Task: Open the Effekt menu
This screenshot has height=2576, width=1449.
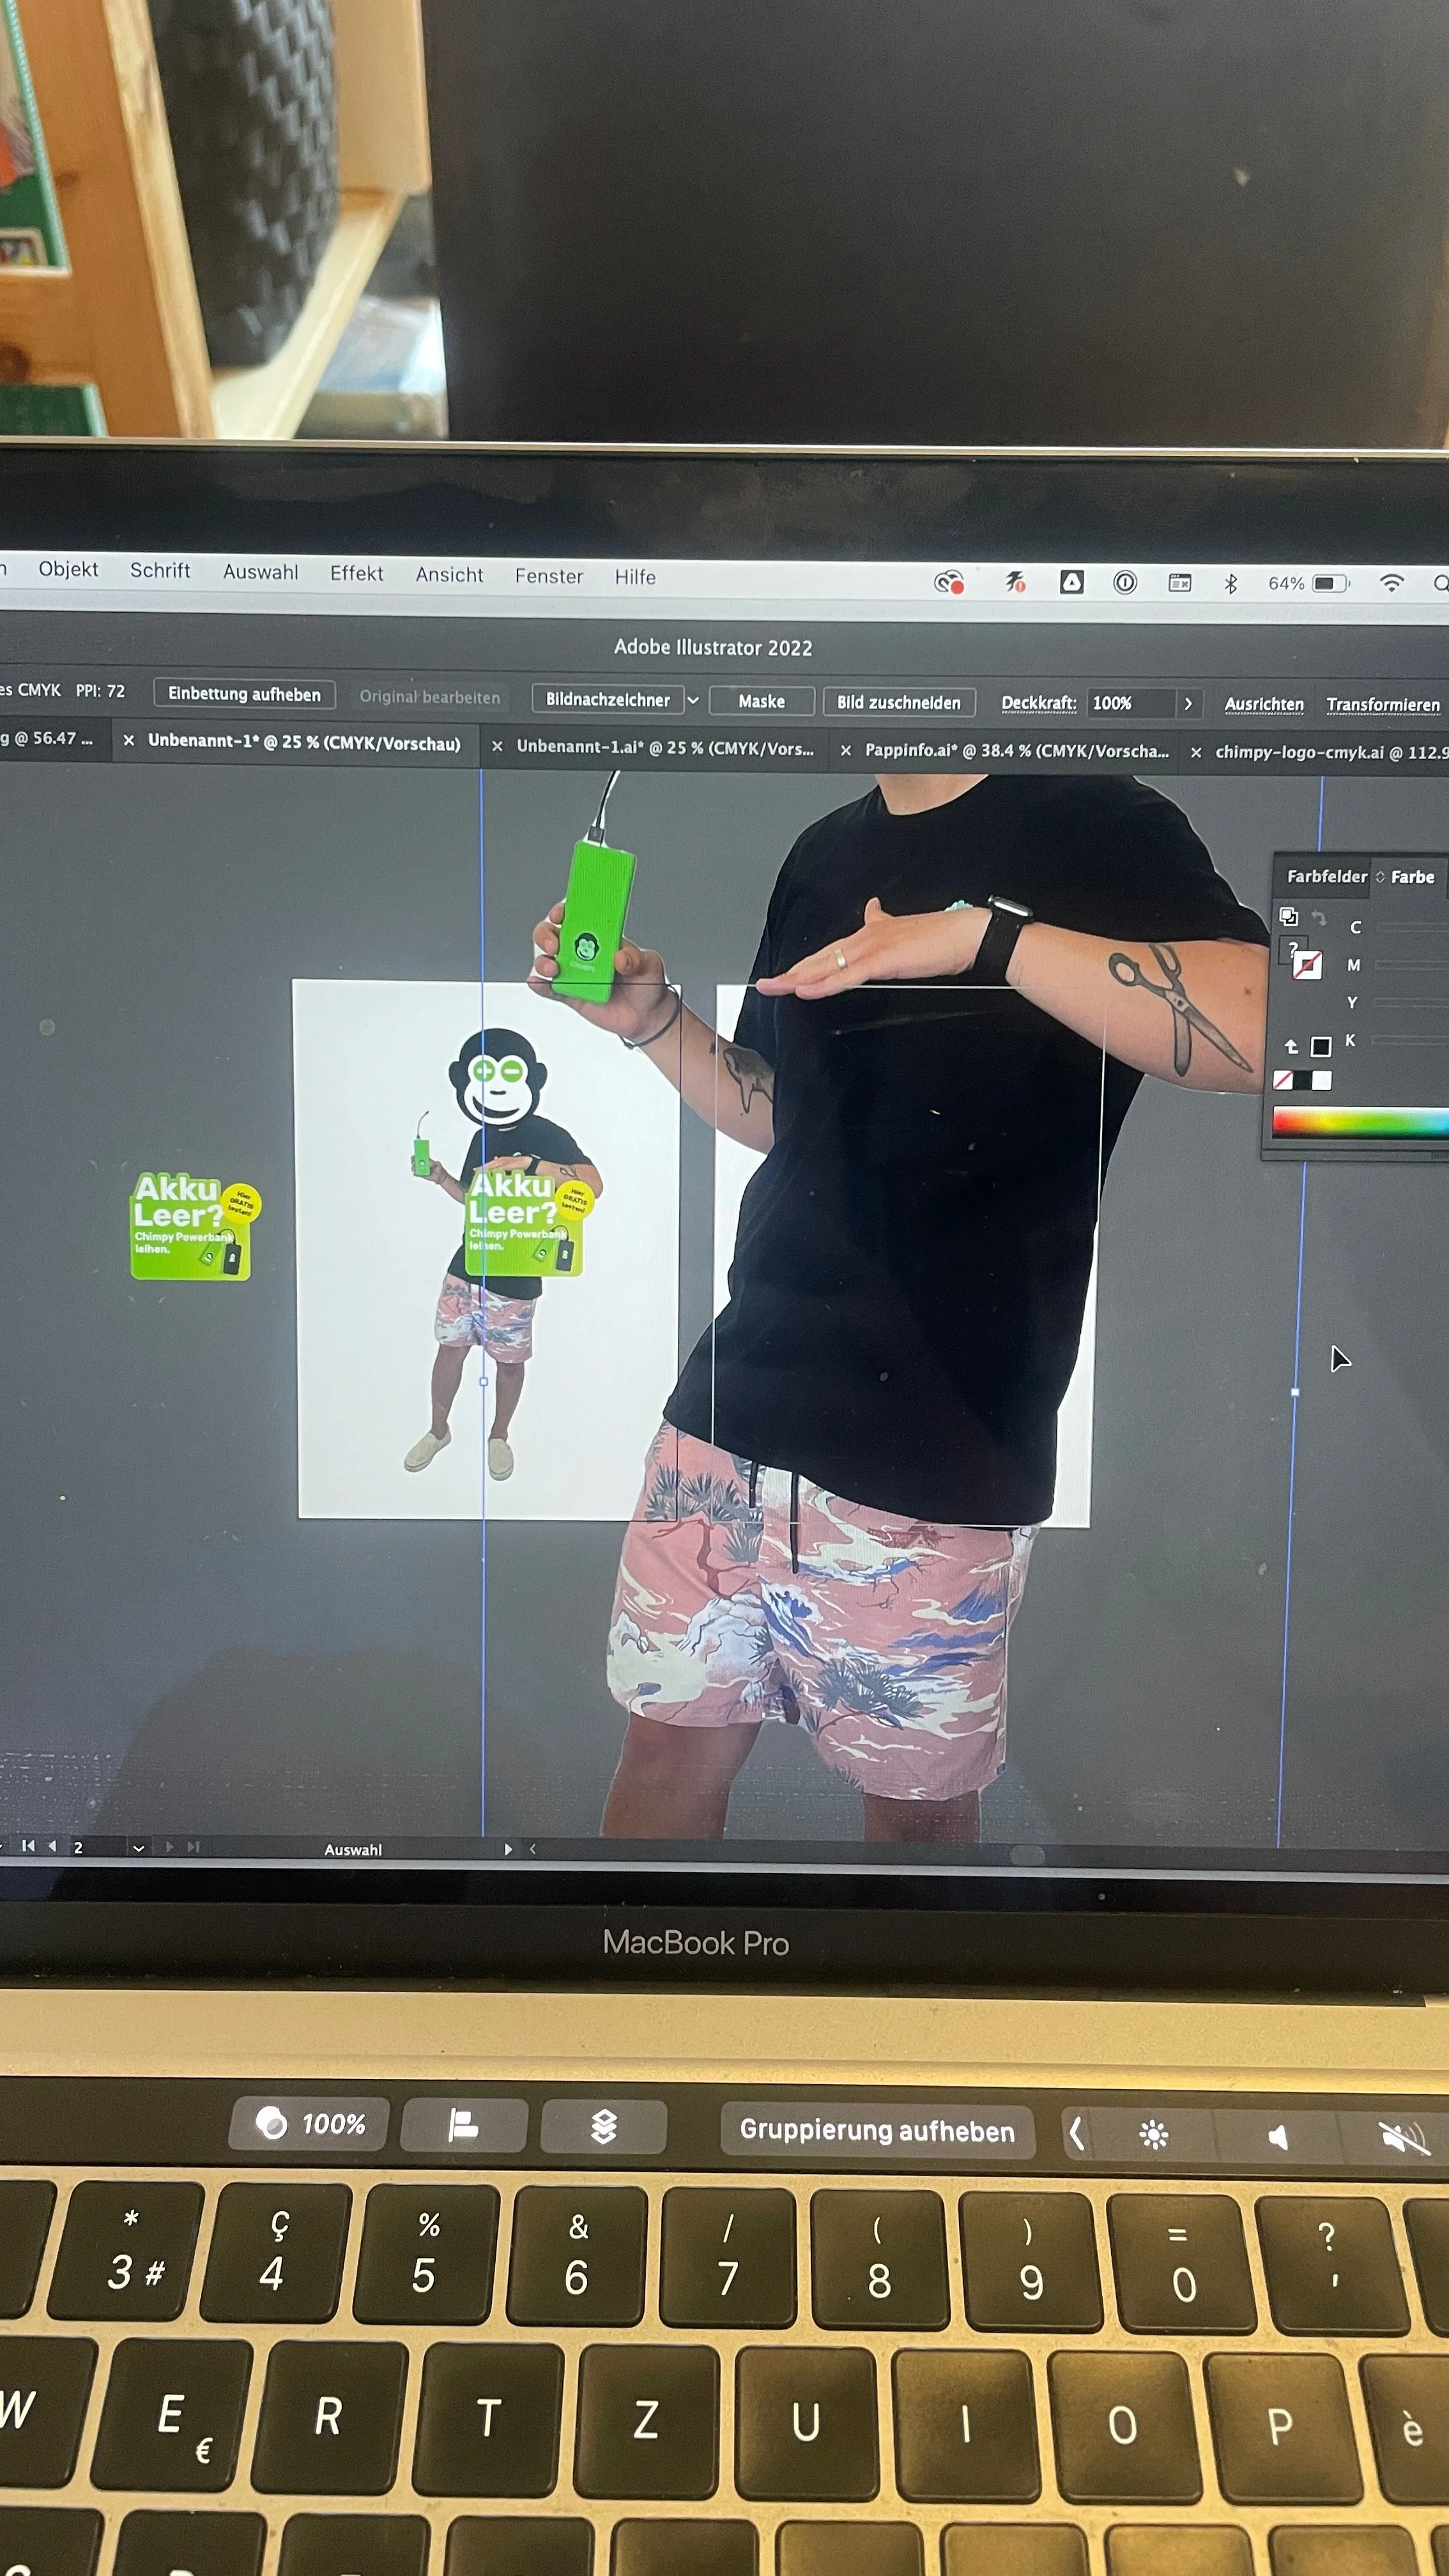Action: pyautogui.click(x=356, y=573)
